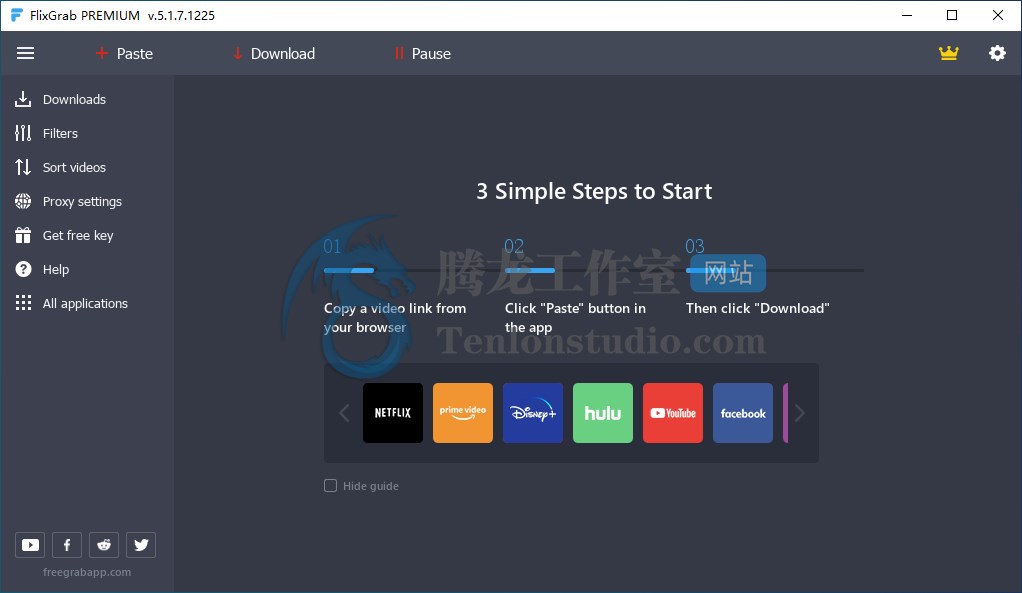Image resolution: width=1022 pixels, height=593 pixels.
Task: Open settings gear icon
Action: (x=997, y=53)
